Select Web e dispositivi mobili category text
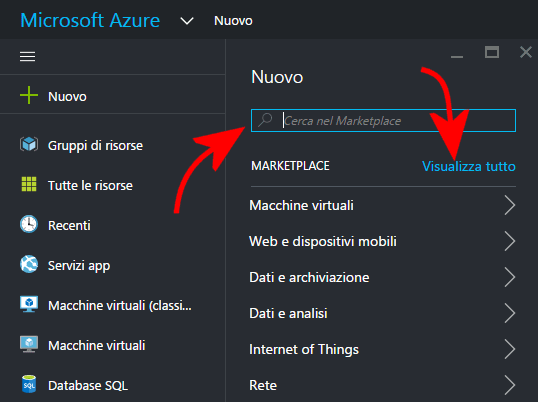This screenshot has height=402, width=538. pyautogui.click(x=323, y=241)
